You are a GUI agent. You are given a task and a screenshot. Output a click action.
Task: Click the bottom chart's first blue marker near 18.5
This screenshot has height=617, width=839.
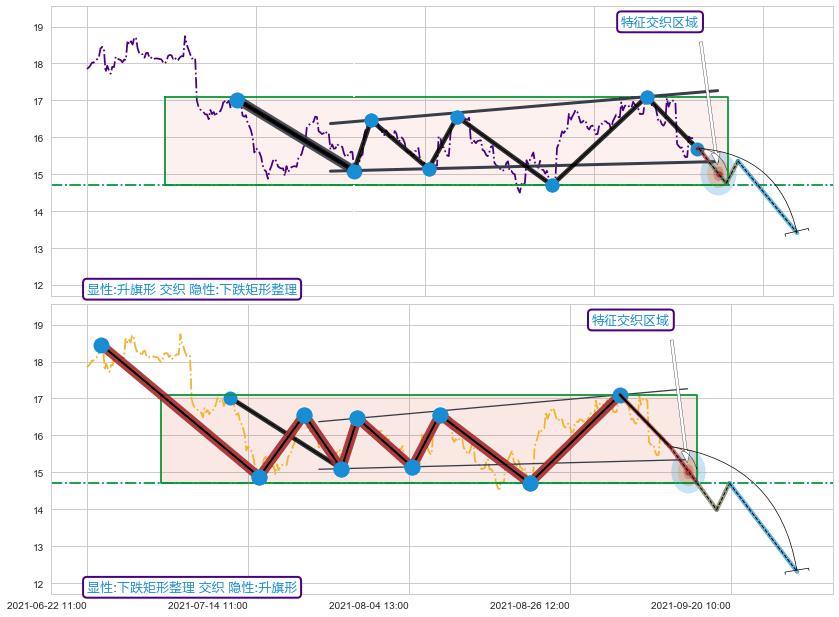point(101,345)
